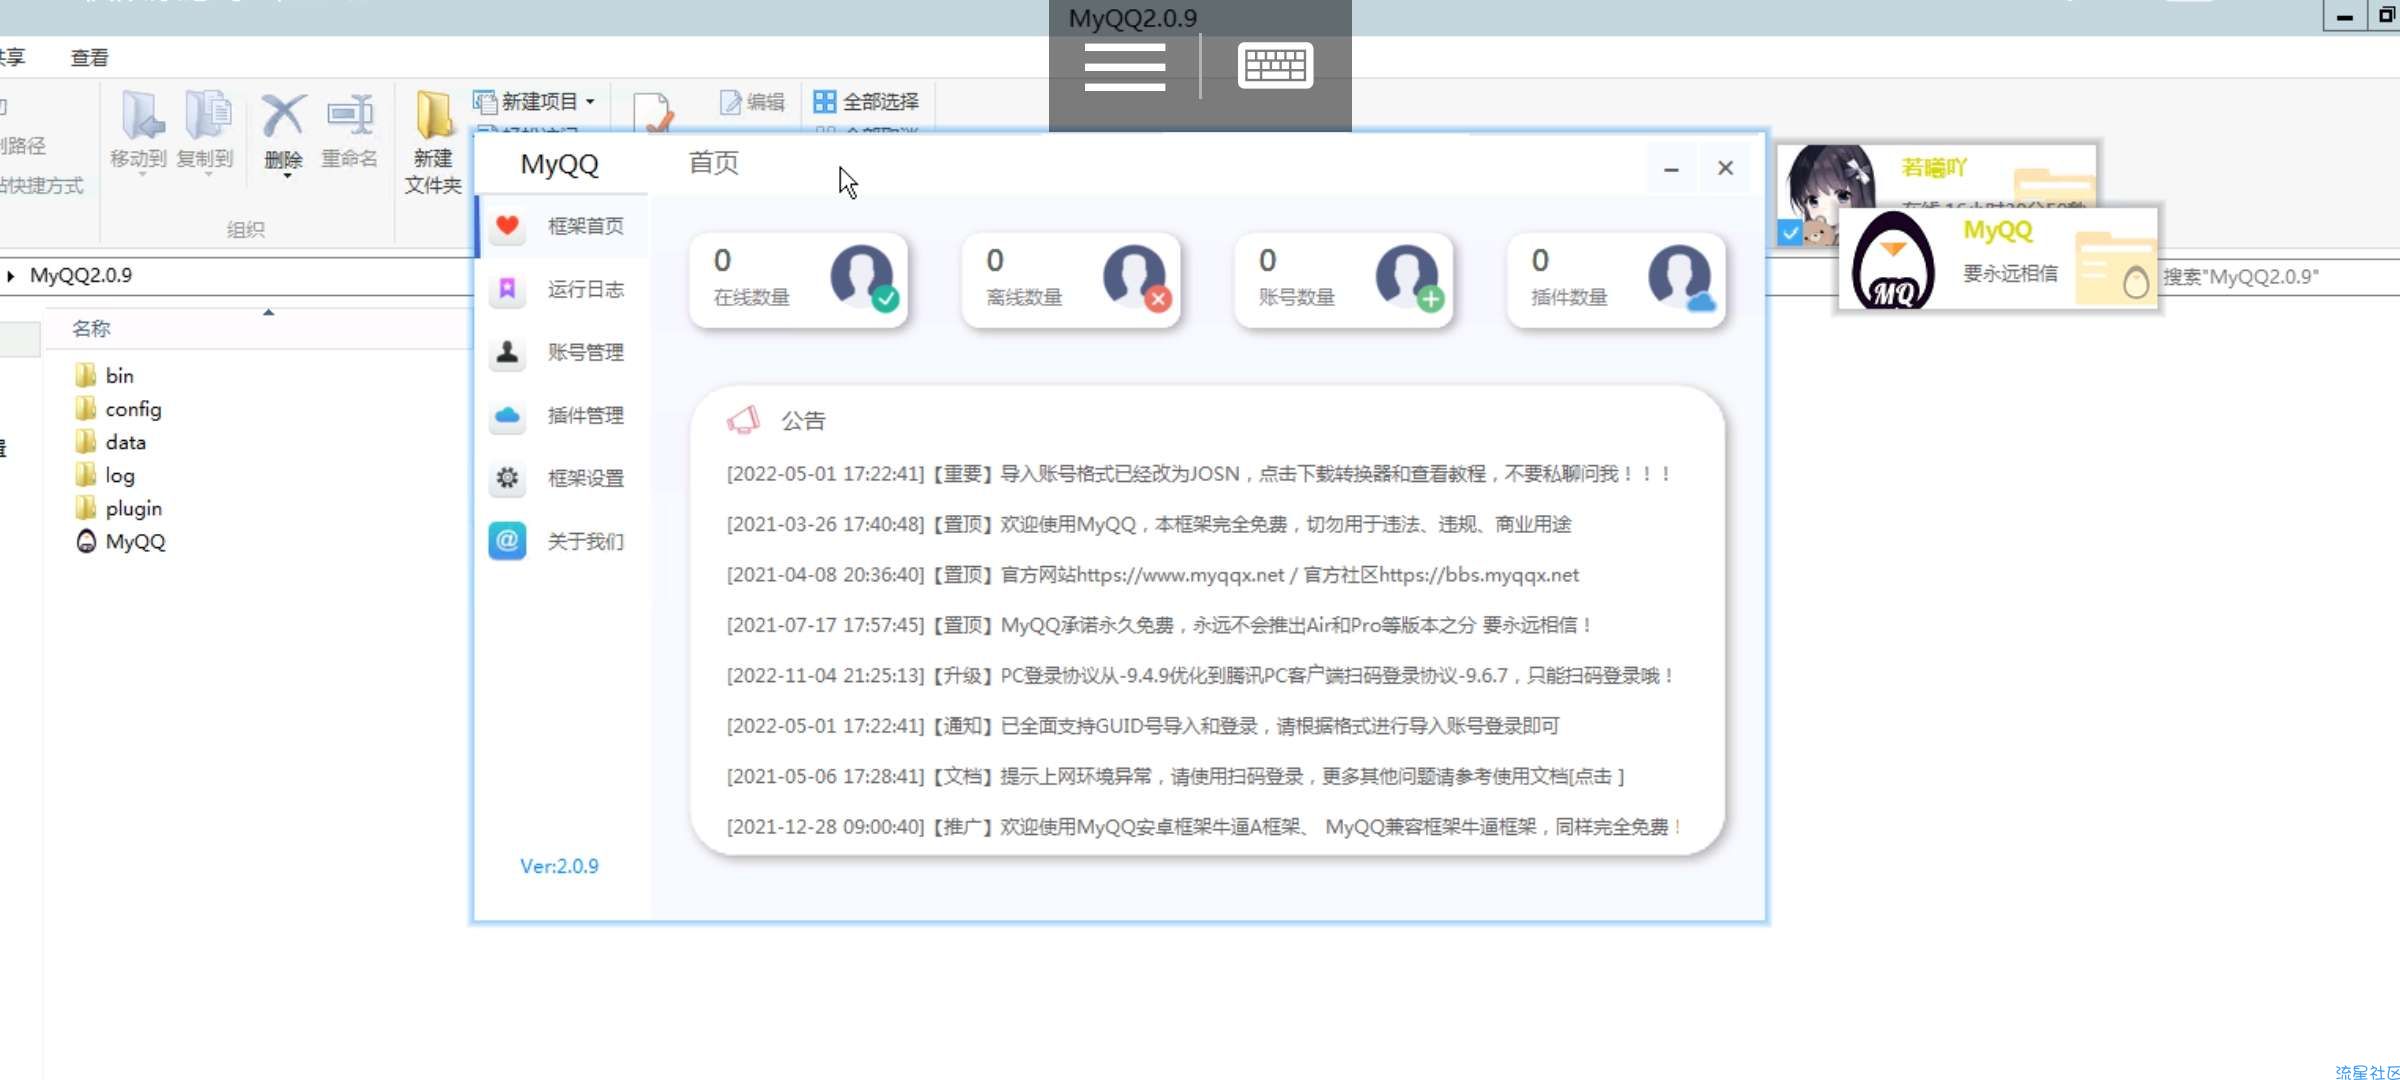Screen dimensions: 2400x1080
Task: Click the 账号数量 avatar with plus badge
Action: point(1410,278)
